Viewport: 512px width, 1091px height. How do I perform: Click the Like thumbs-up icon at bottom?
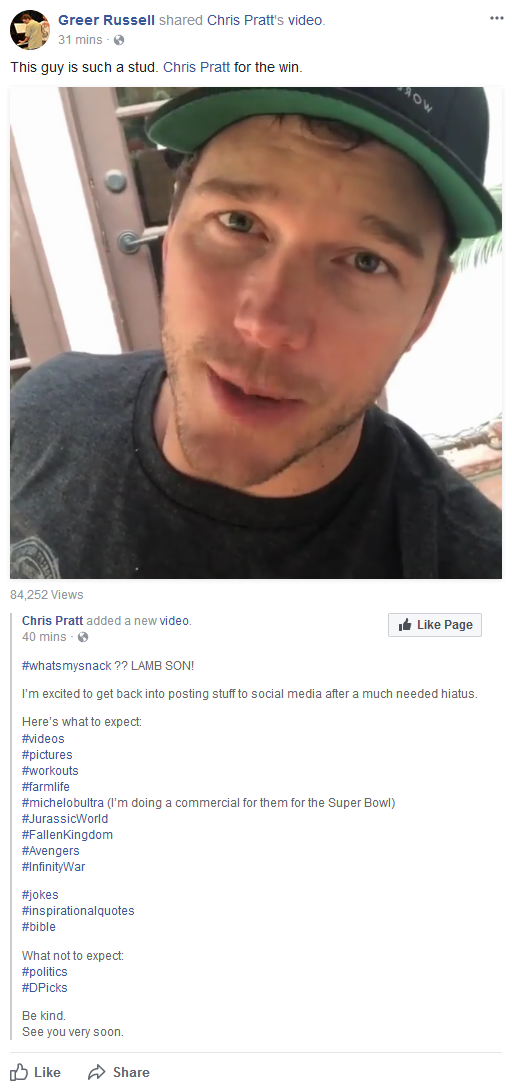point(19,1072)
